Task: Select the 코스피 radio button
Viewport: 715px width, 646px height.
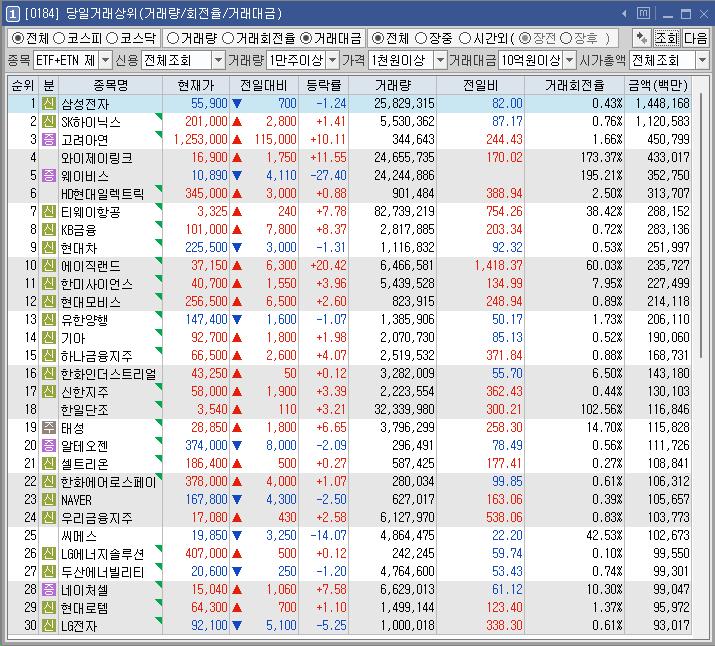Action: (59, 39)
